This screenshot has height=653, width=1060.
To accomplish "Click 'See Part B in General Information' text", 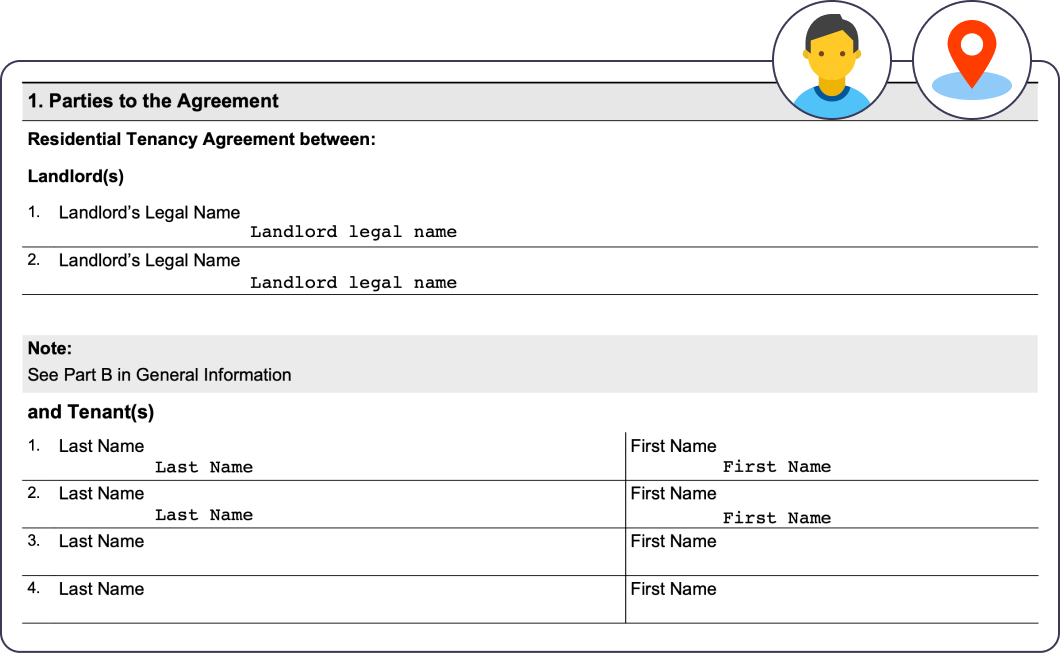I will (x=160, y=374).
